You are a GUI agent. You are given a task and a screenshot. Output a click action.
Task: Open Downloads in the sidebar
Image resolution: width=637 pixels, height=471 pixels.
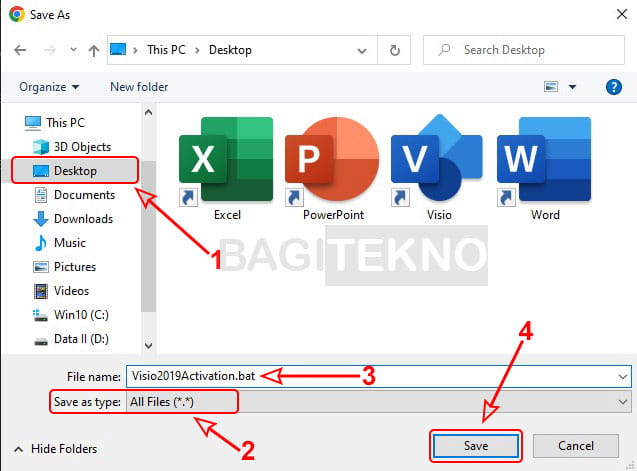(83, 219)
